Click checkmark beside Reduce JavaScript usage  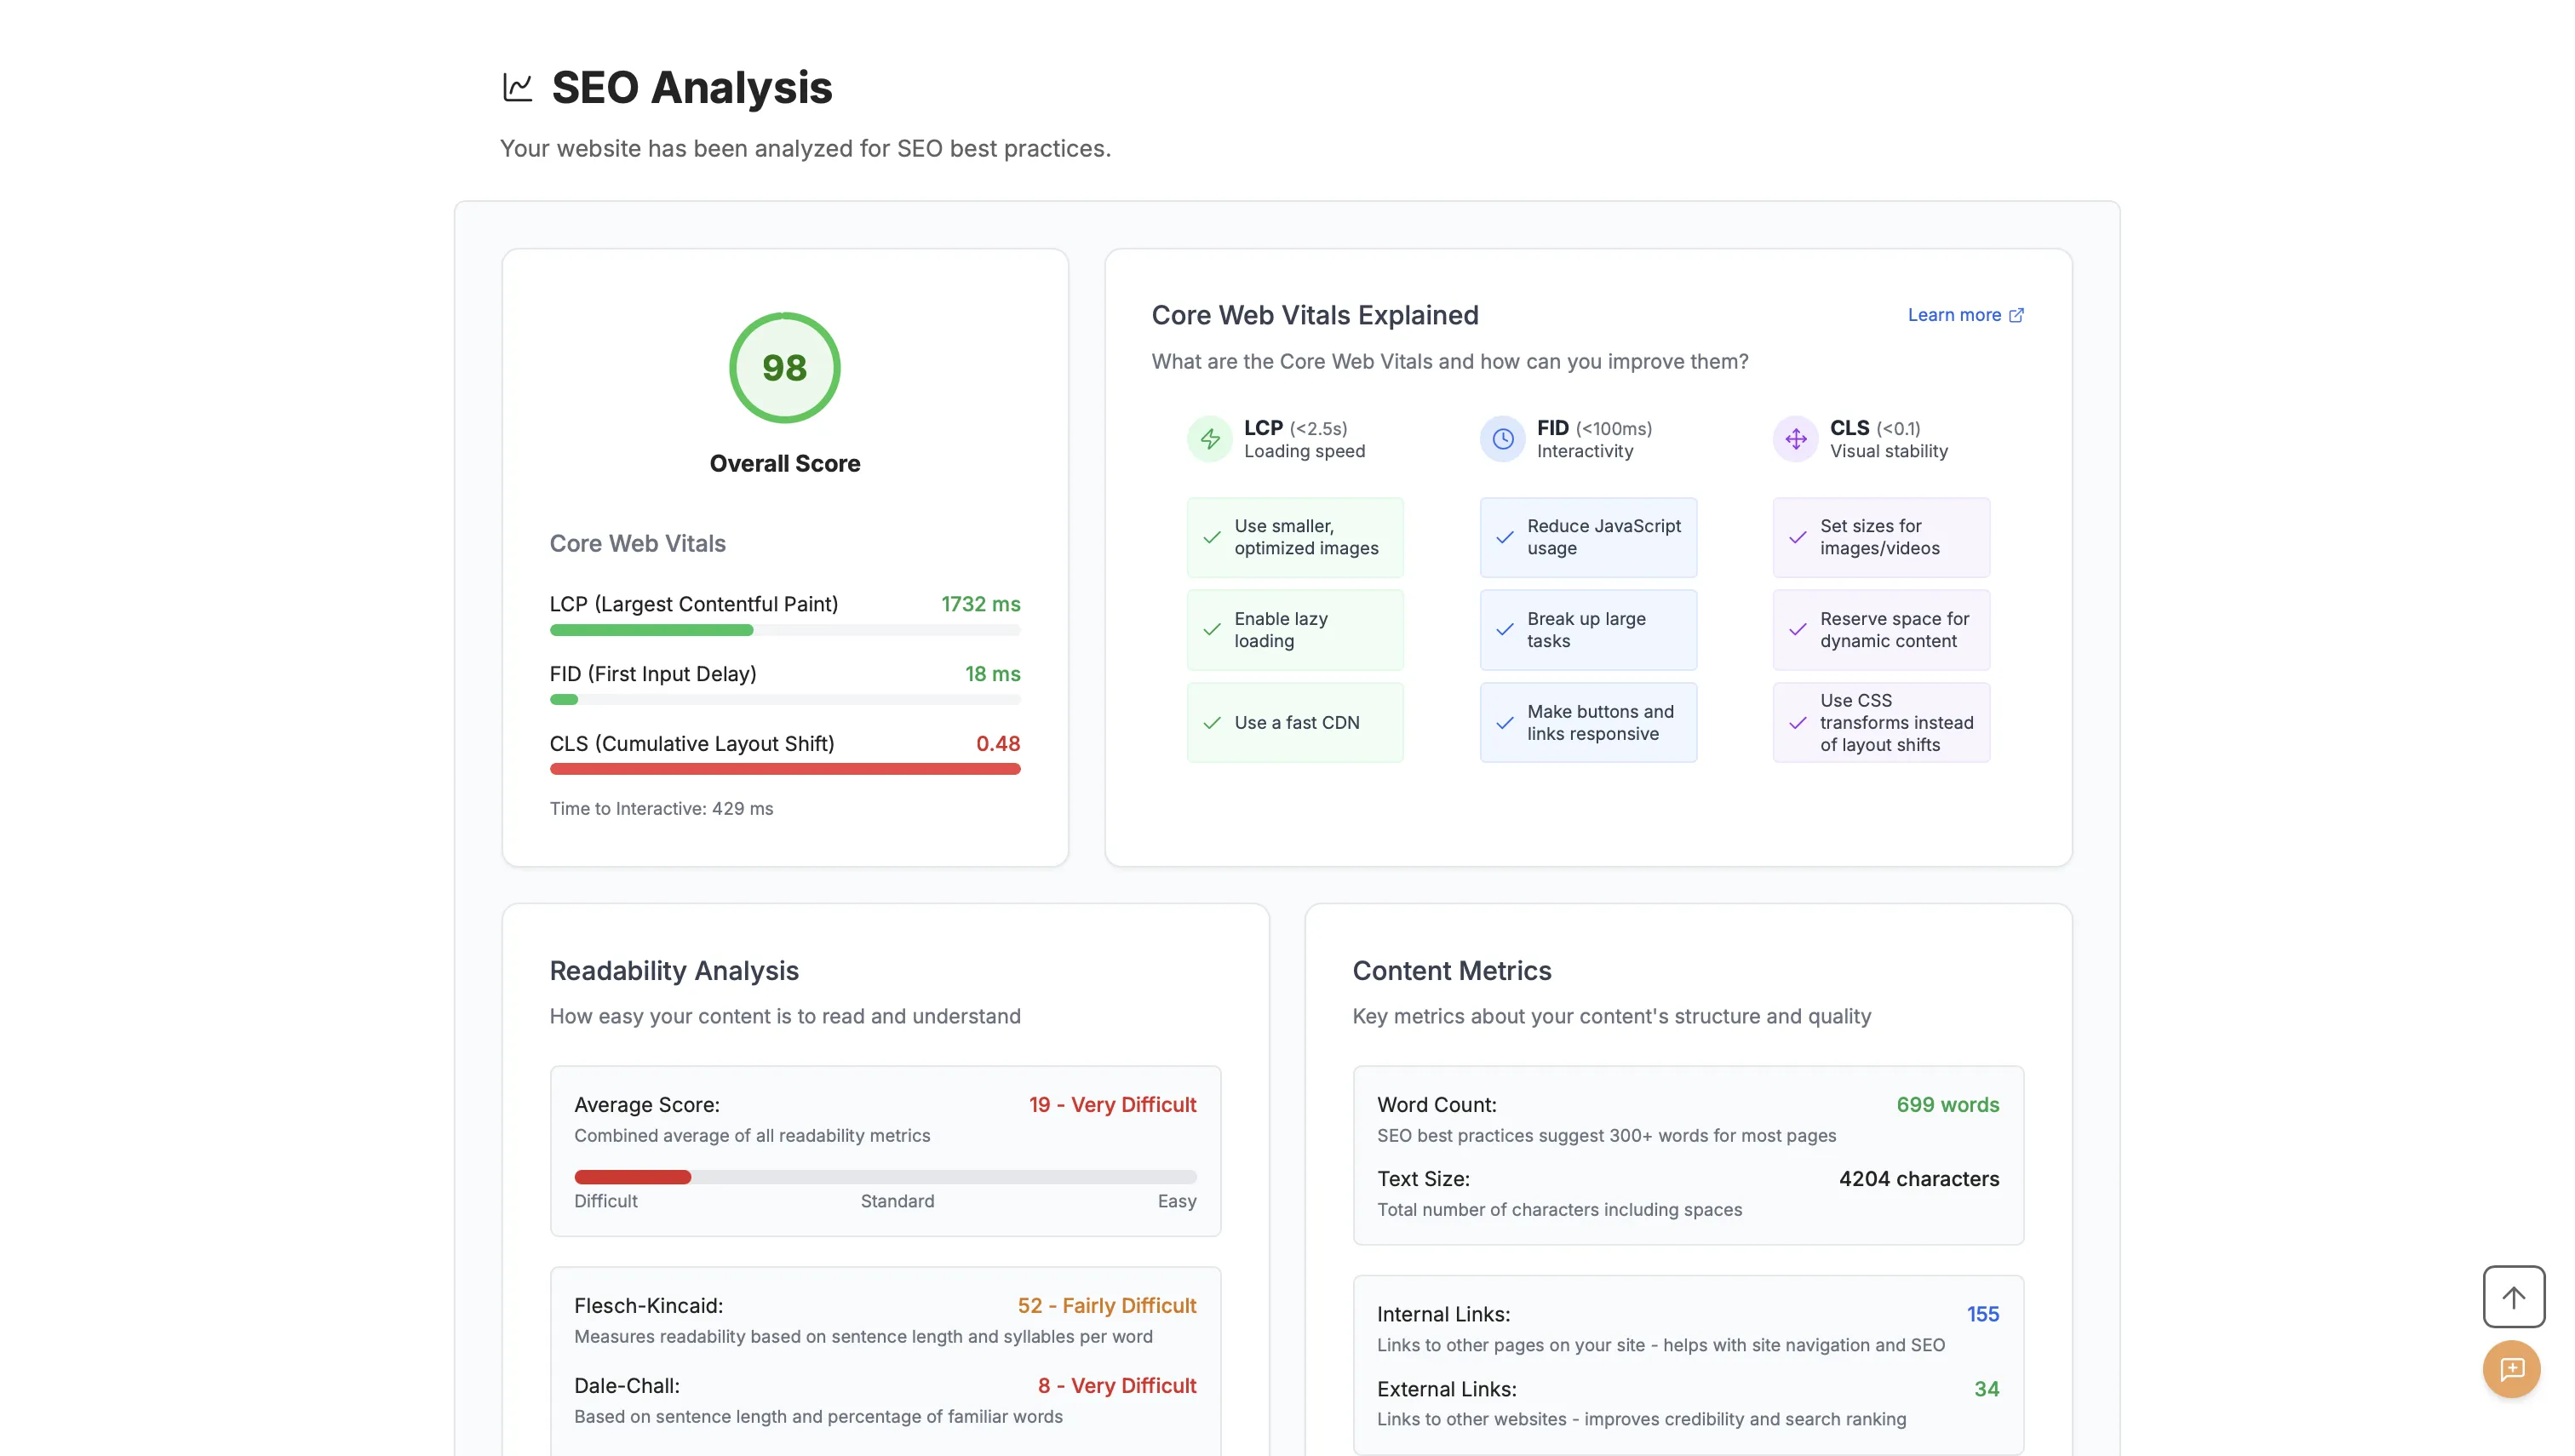tap(1505, 537)
